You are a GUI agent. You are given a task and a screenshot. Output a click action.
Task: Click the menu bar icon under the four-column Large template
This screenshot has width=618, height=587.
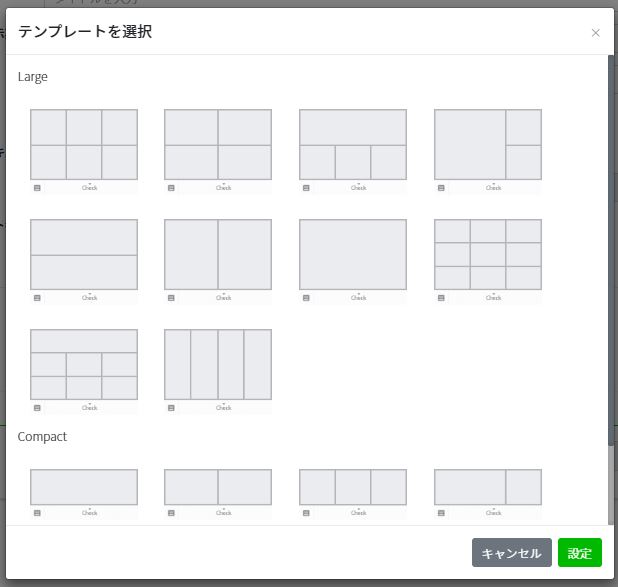[x=171, y=408]
